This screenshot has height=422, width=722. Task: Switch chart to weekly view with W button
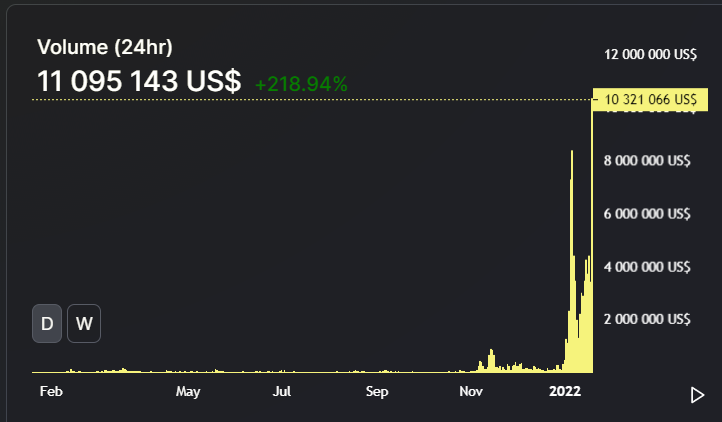point(84,323)
